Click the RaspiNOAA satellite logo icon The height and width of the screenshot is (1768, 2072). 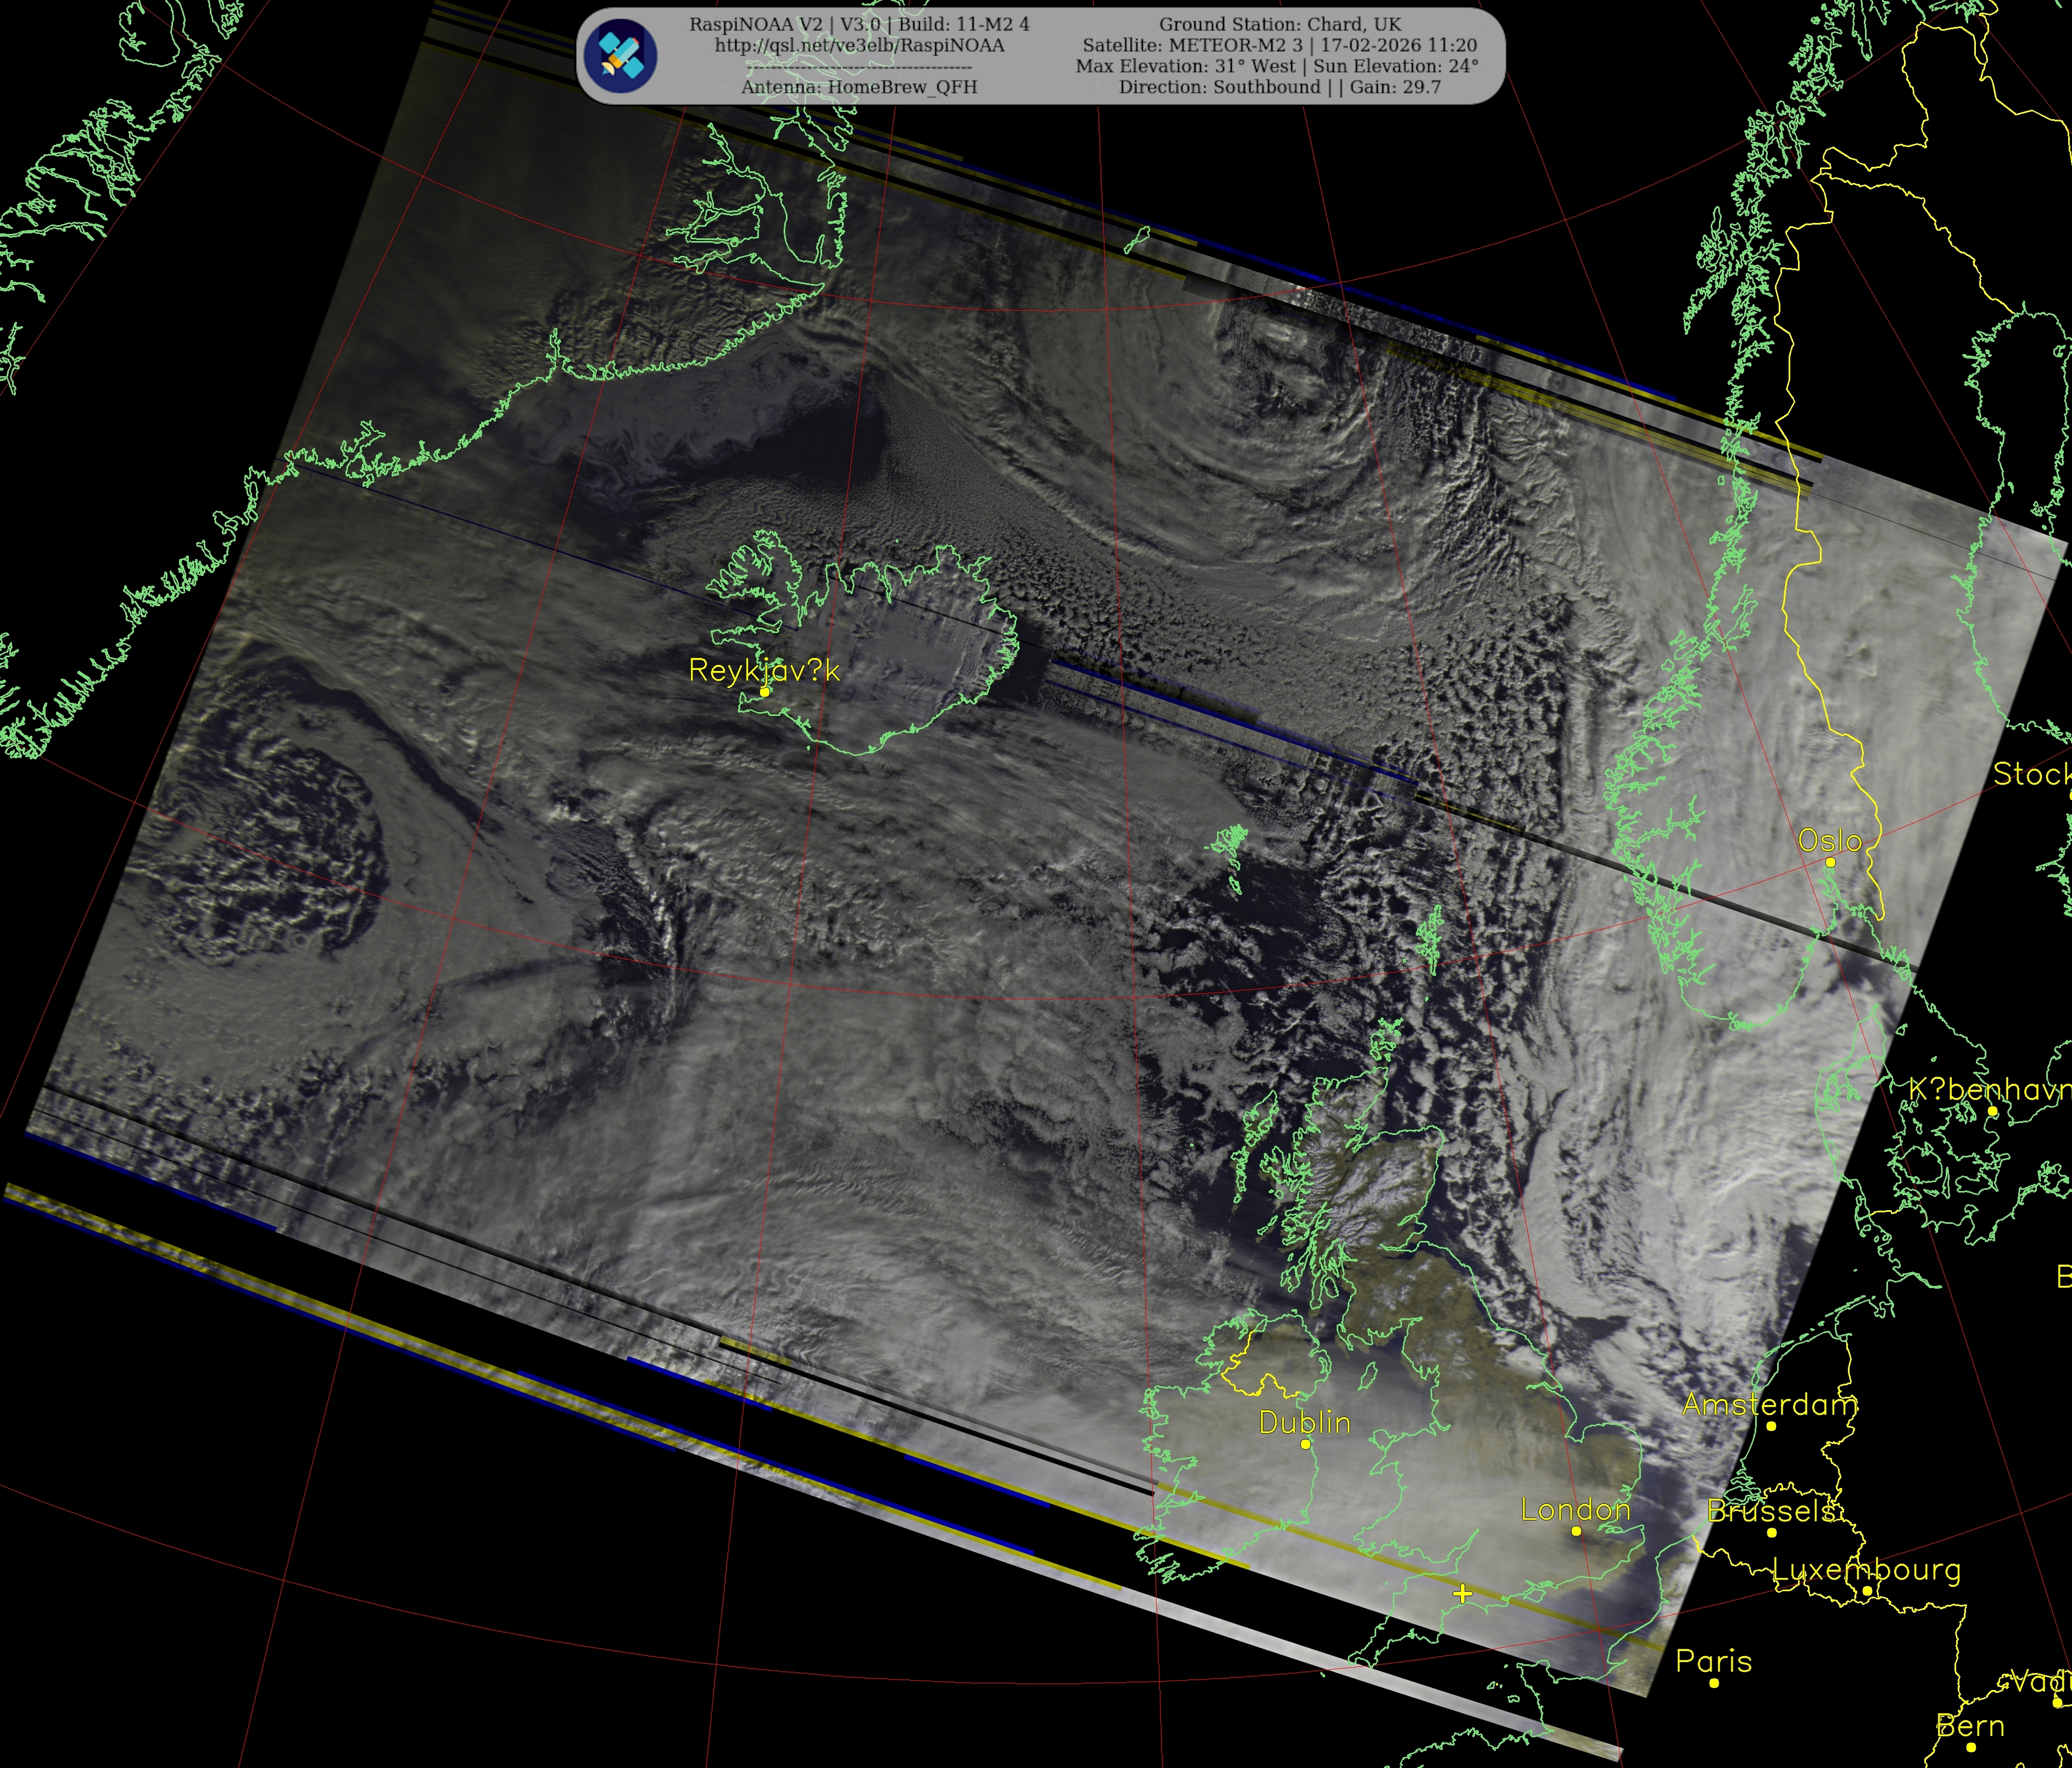(x=620, y=56)
